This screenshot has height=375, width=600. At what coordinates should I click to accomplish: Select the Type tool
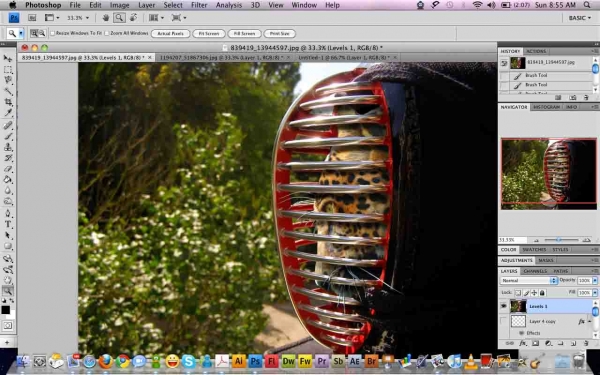pos(8,224)
